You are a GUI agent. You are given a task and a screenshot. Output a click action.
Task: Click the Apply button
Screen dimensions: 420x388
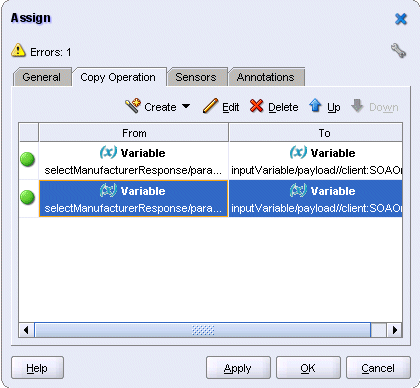(x=238, y=368)
